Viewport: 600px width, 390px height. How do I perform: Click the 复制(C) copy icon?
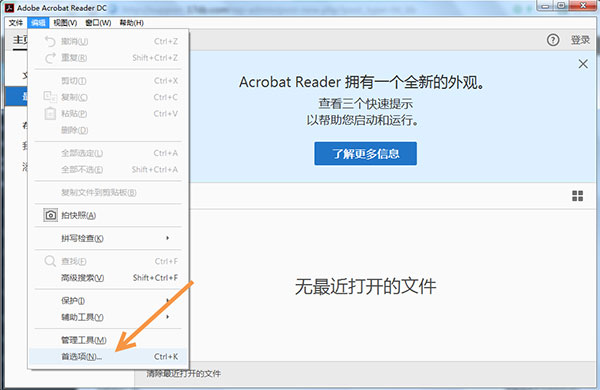tap(50, 97)
